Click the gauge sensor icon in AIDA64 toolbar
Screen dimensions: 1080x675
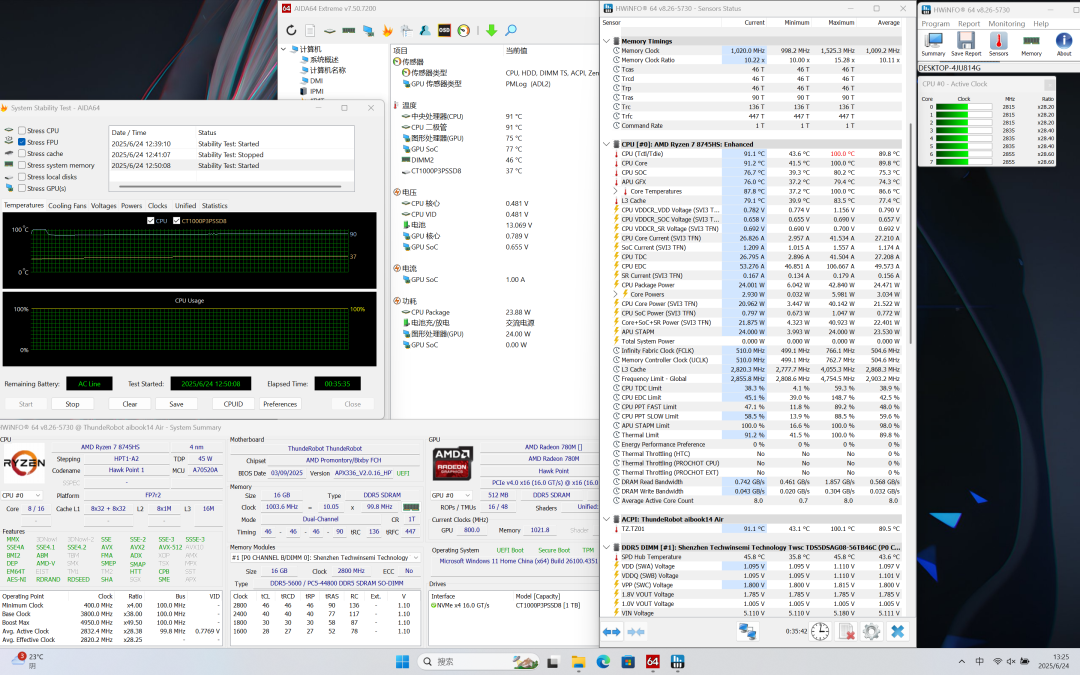point(464,30)
